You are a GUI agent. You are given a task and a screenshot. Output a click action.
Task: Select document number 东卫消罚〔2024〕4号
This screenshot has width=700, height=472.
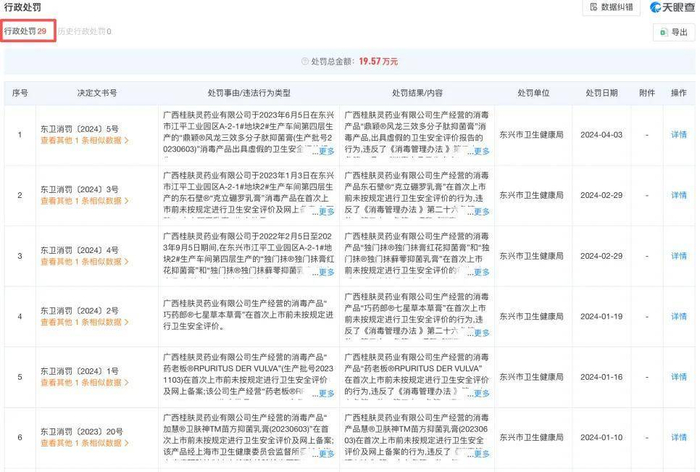(79, 251)
